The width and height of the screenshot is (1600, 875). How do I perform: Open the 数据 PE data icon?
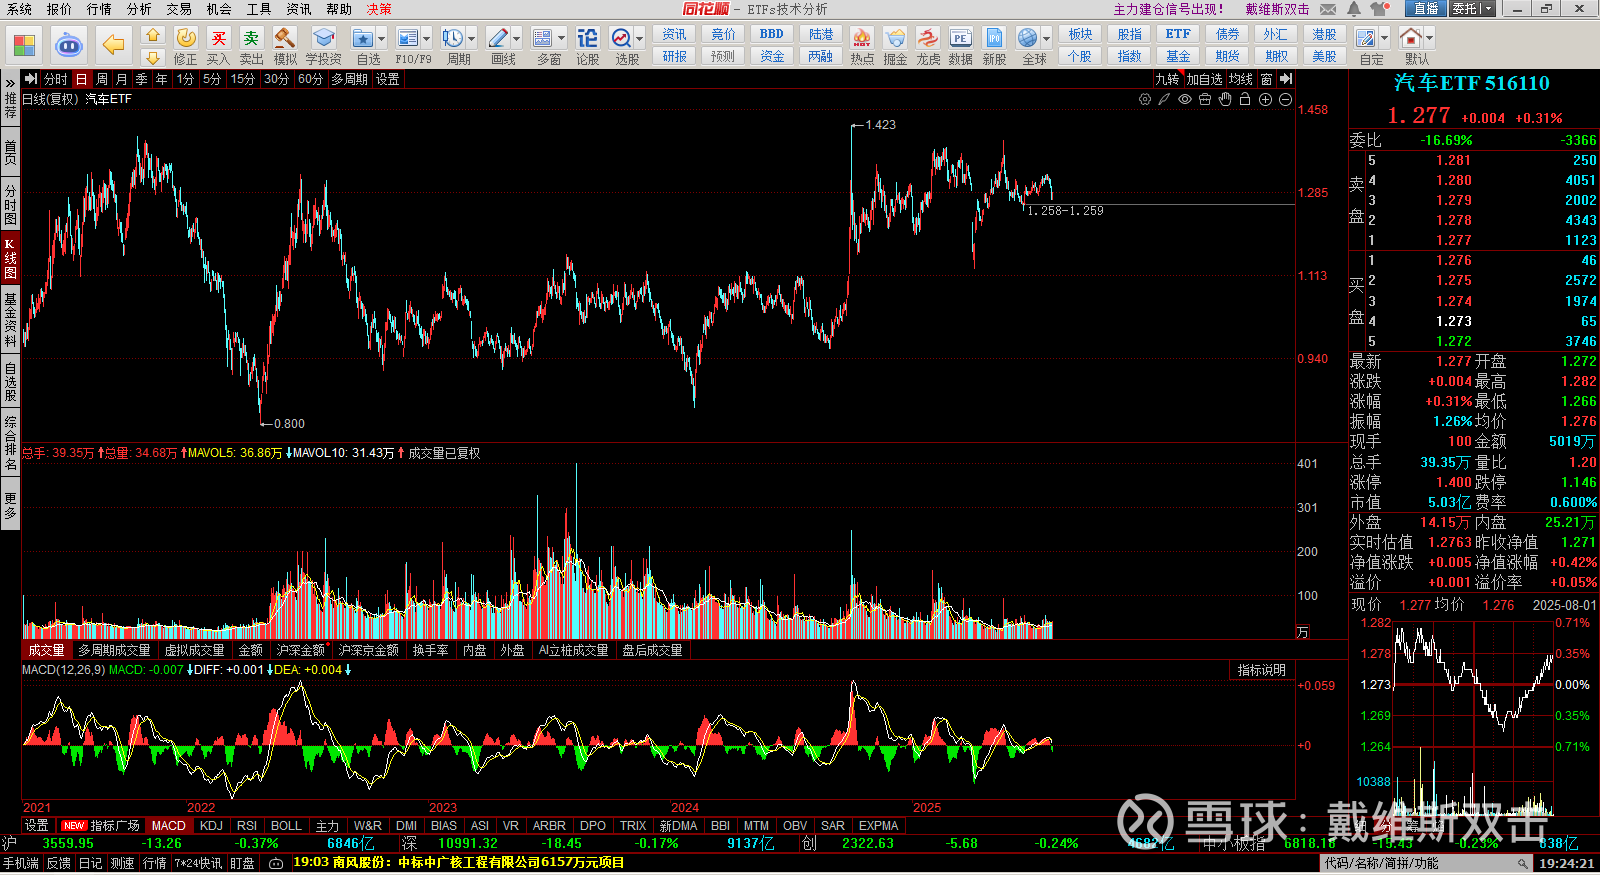pyautogui.click(x=961, y=46)
